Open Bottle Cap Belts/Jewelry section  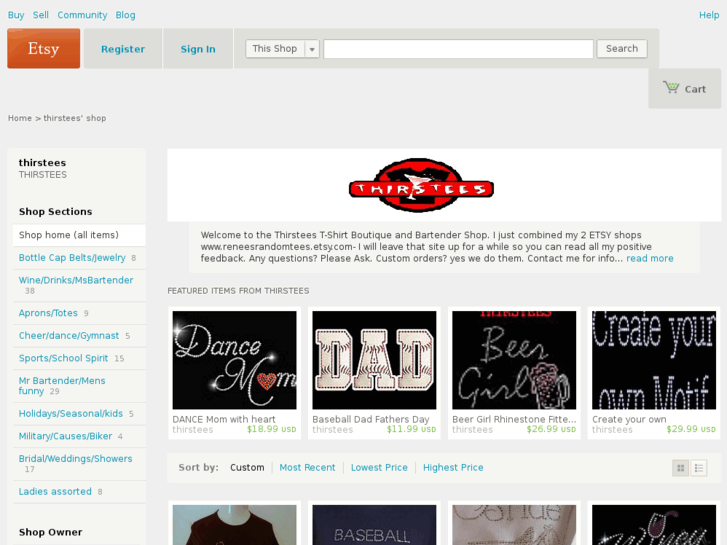point(72,257)
